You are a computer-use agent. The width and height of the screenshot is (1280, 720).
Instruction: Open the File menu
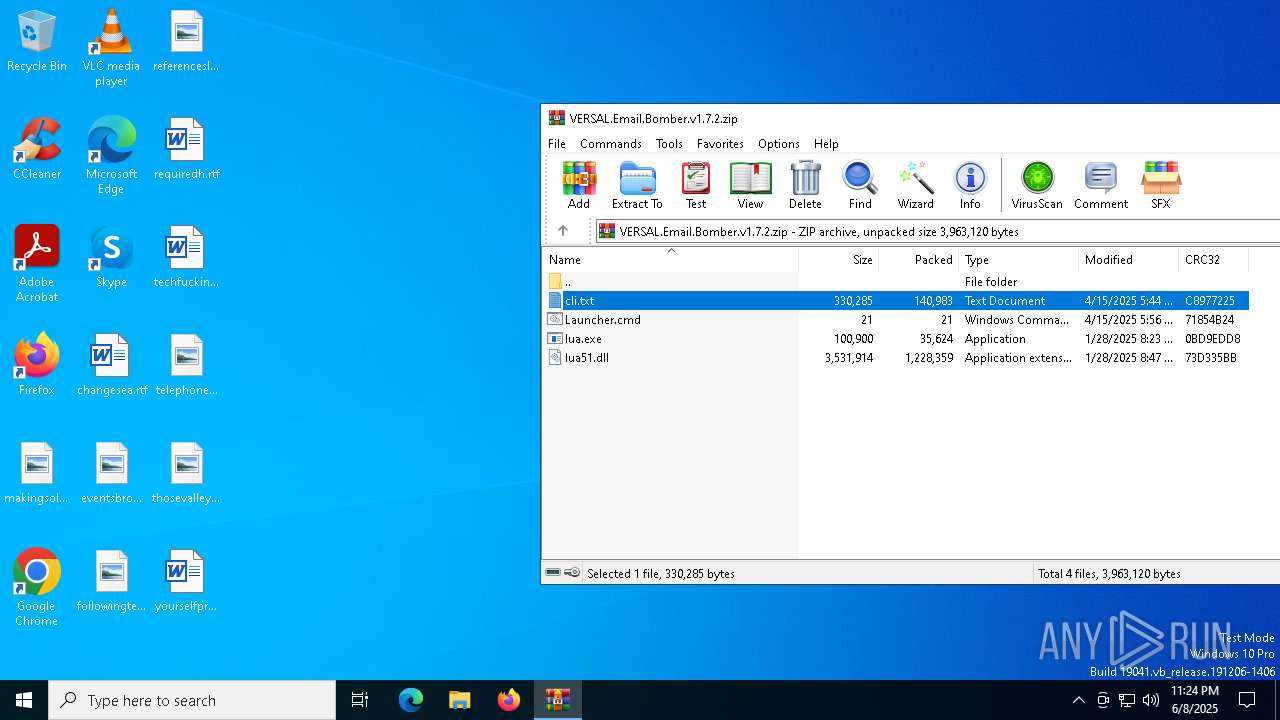(x=557, y=144)
